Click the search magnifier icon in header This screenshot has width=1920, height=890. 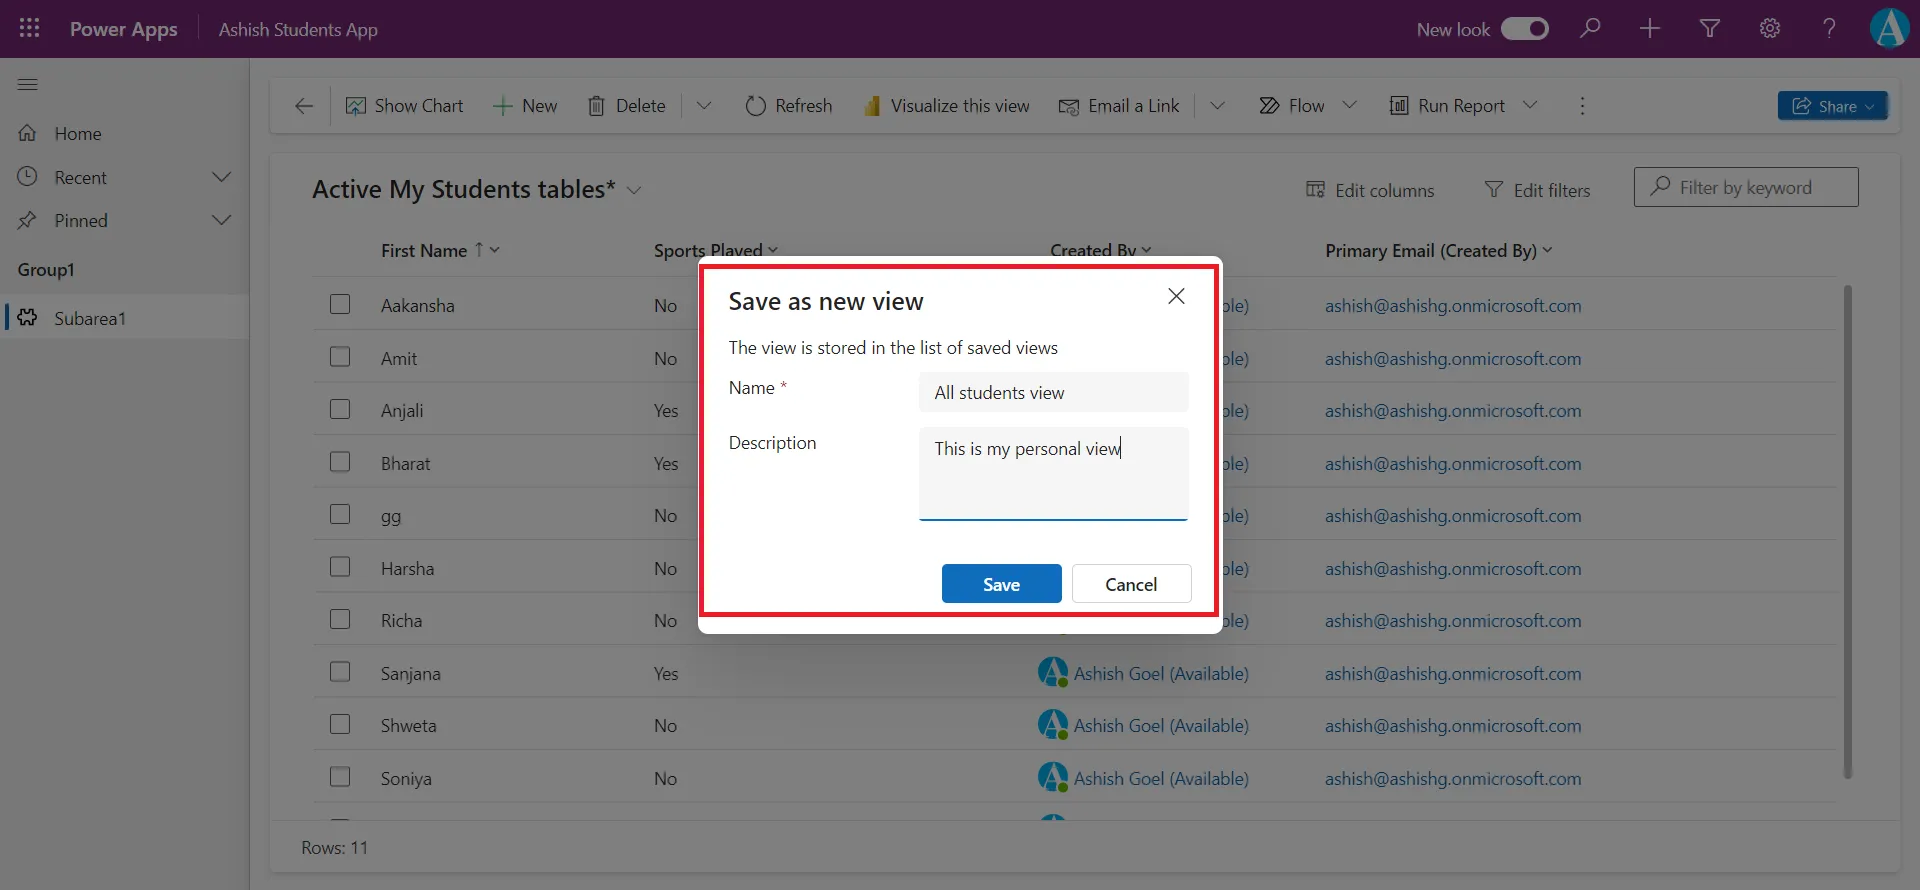click(x=1590, y=29)
